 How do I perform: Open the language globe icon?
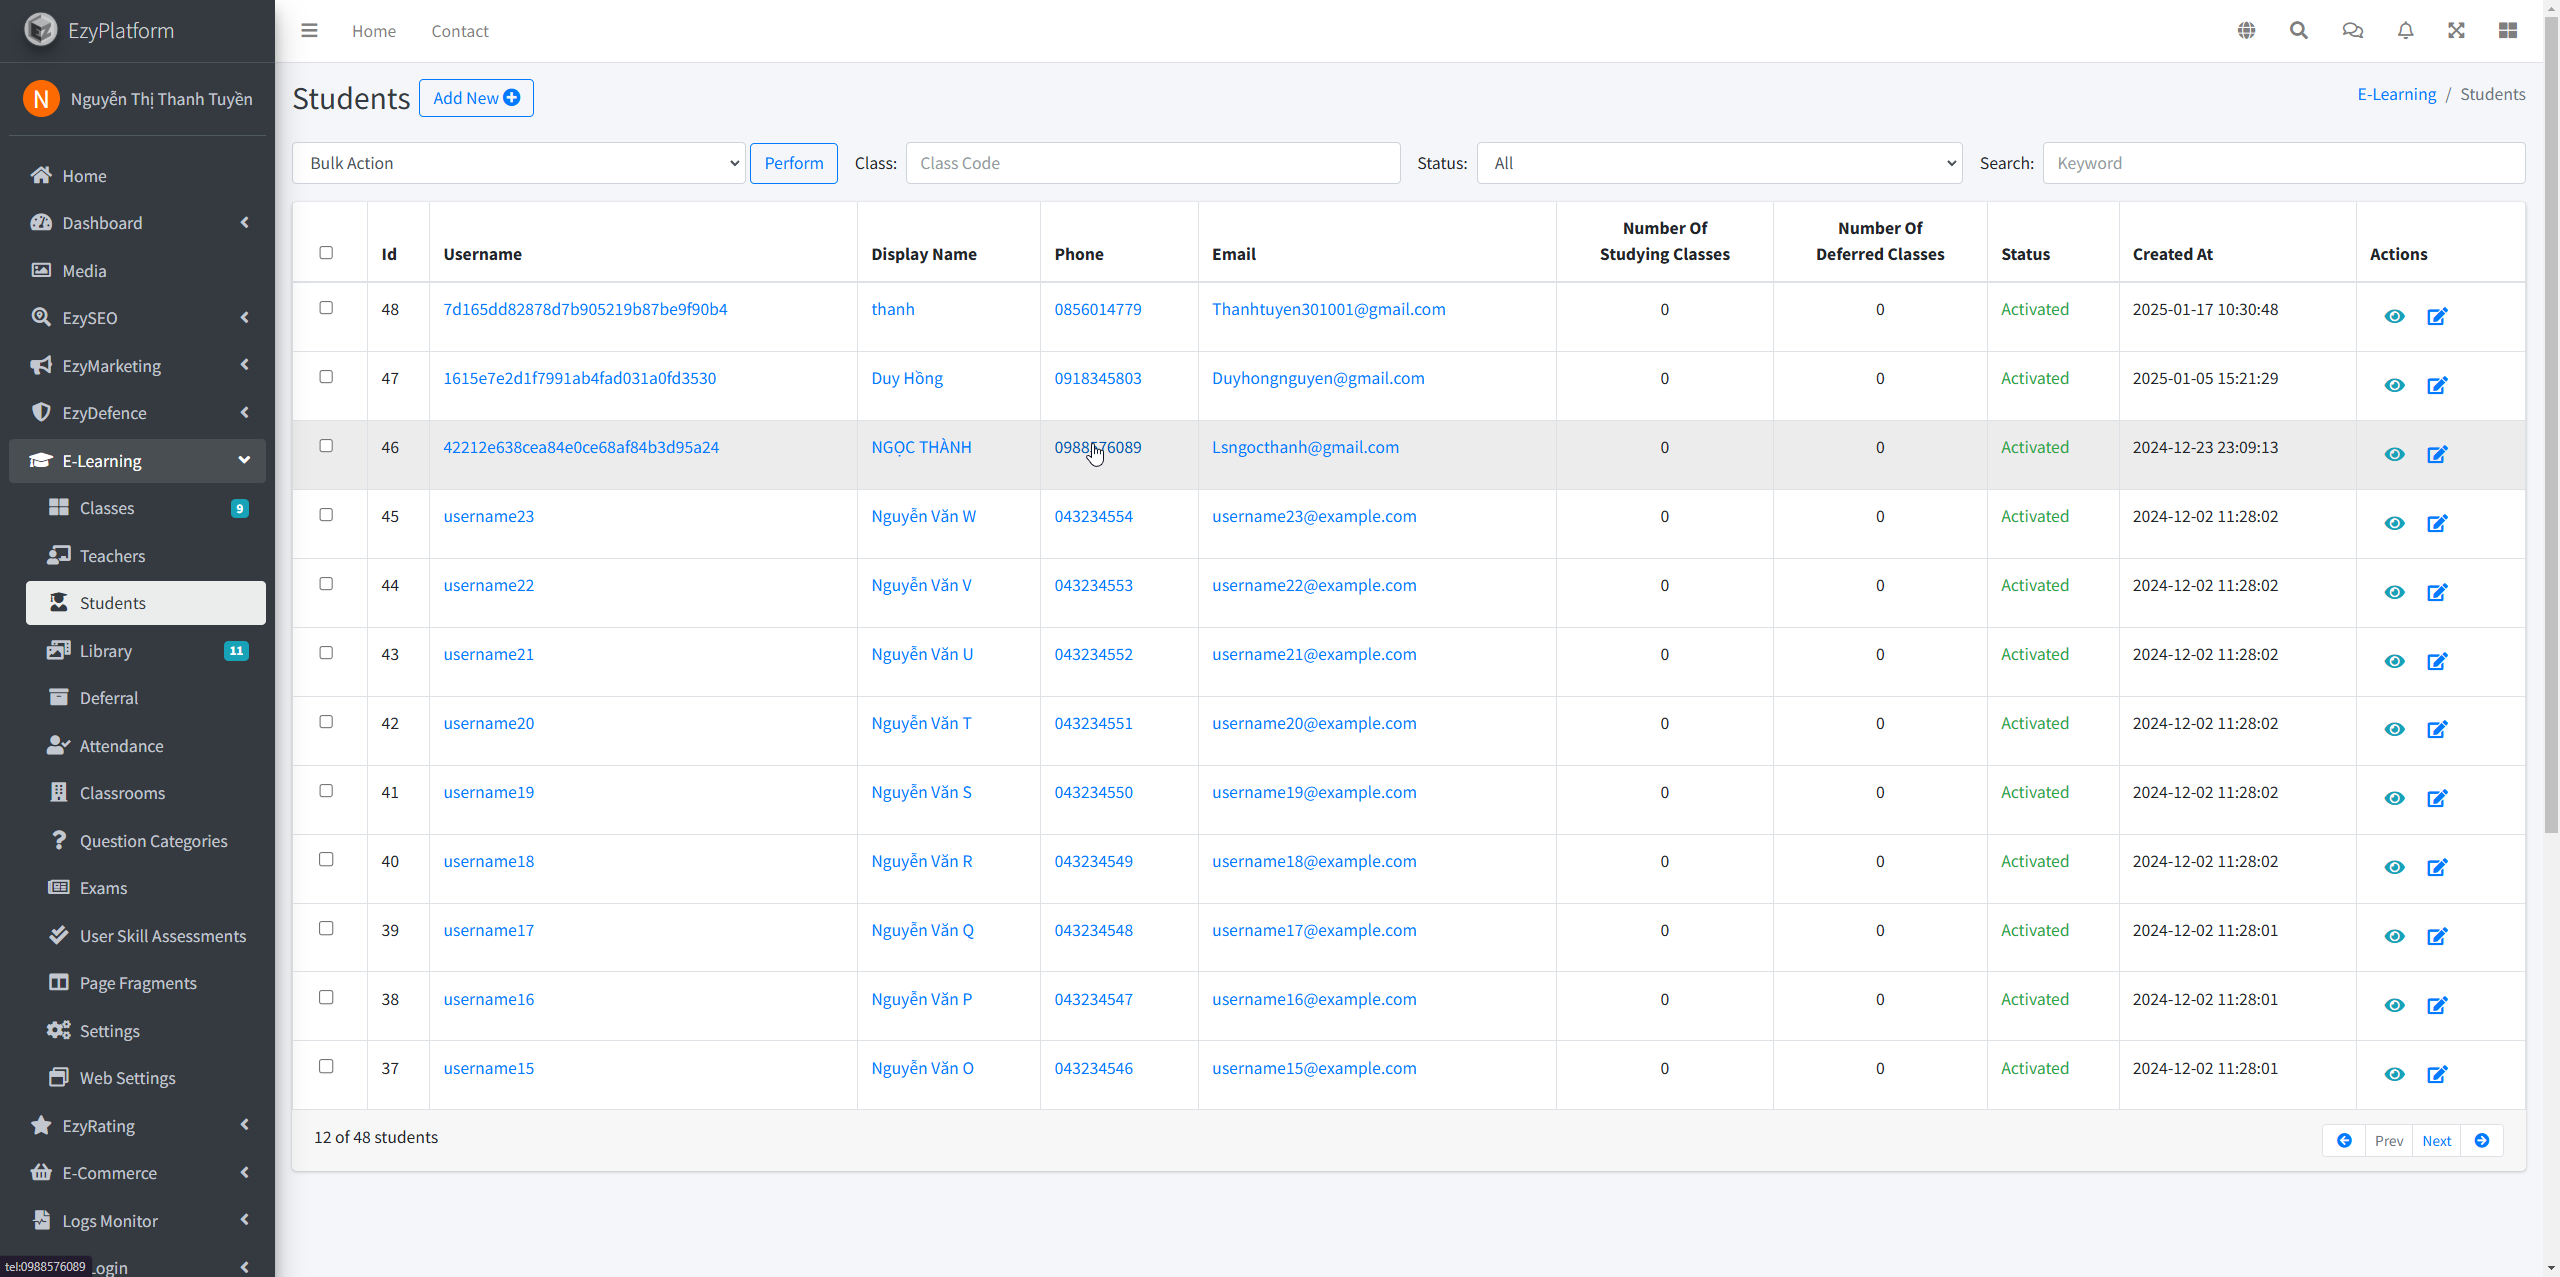(x=2246, y=31)
